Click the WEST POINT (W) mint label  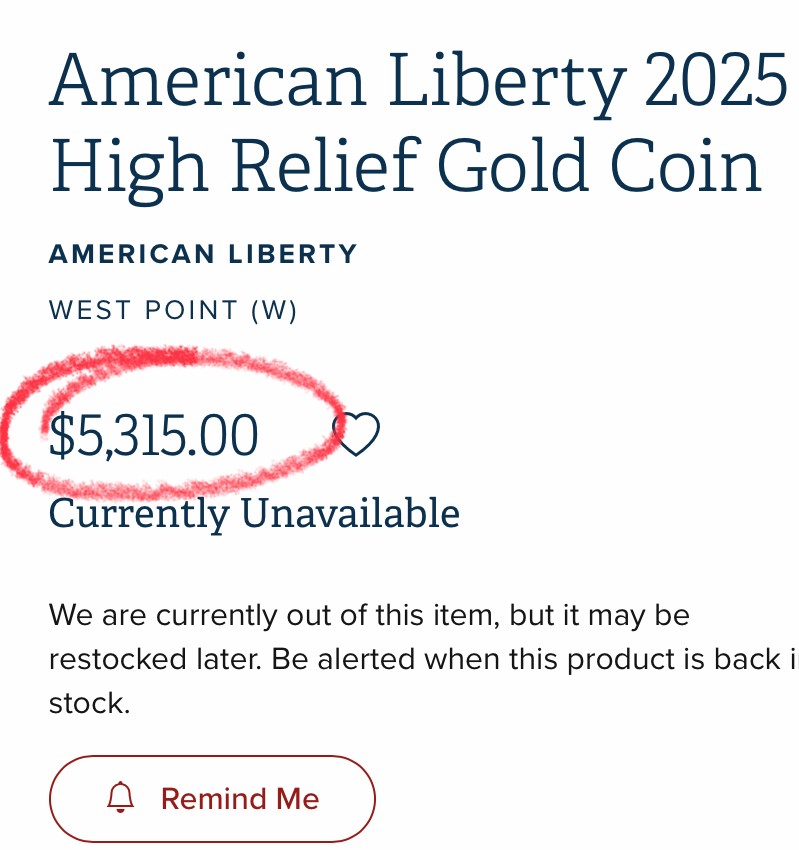pos(173,311)
